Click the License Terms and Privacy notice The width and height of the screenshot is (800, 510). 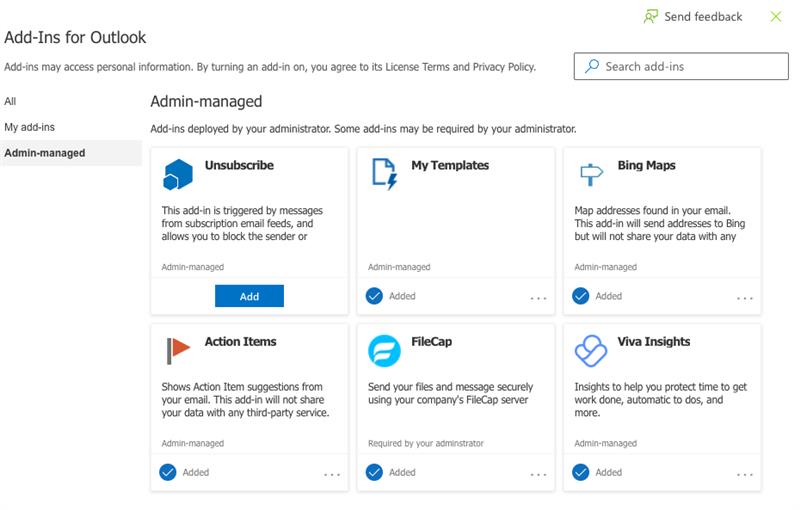click(270, 67)
